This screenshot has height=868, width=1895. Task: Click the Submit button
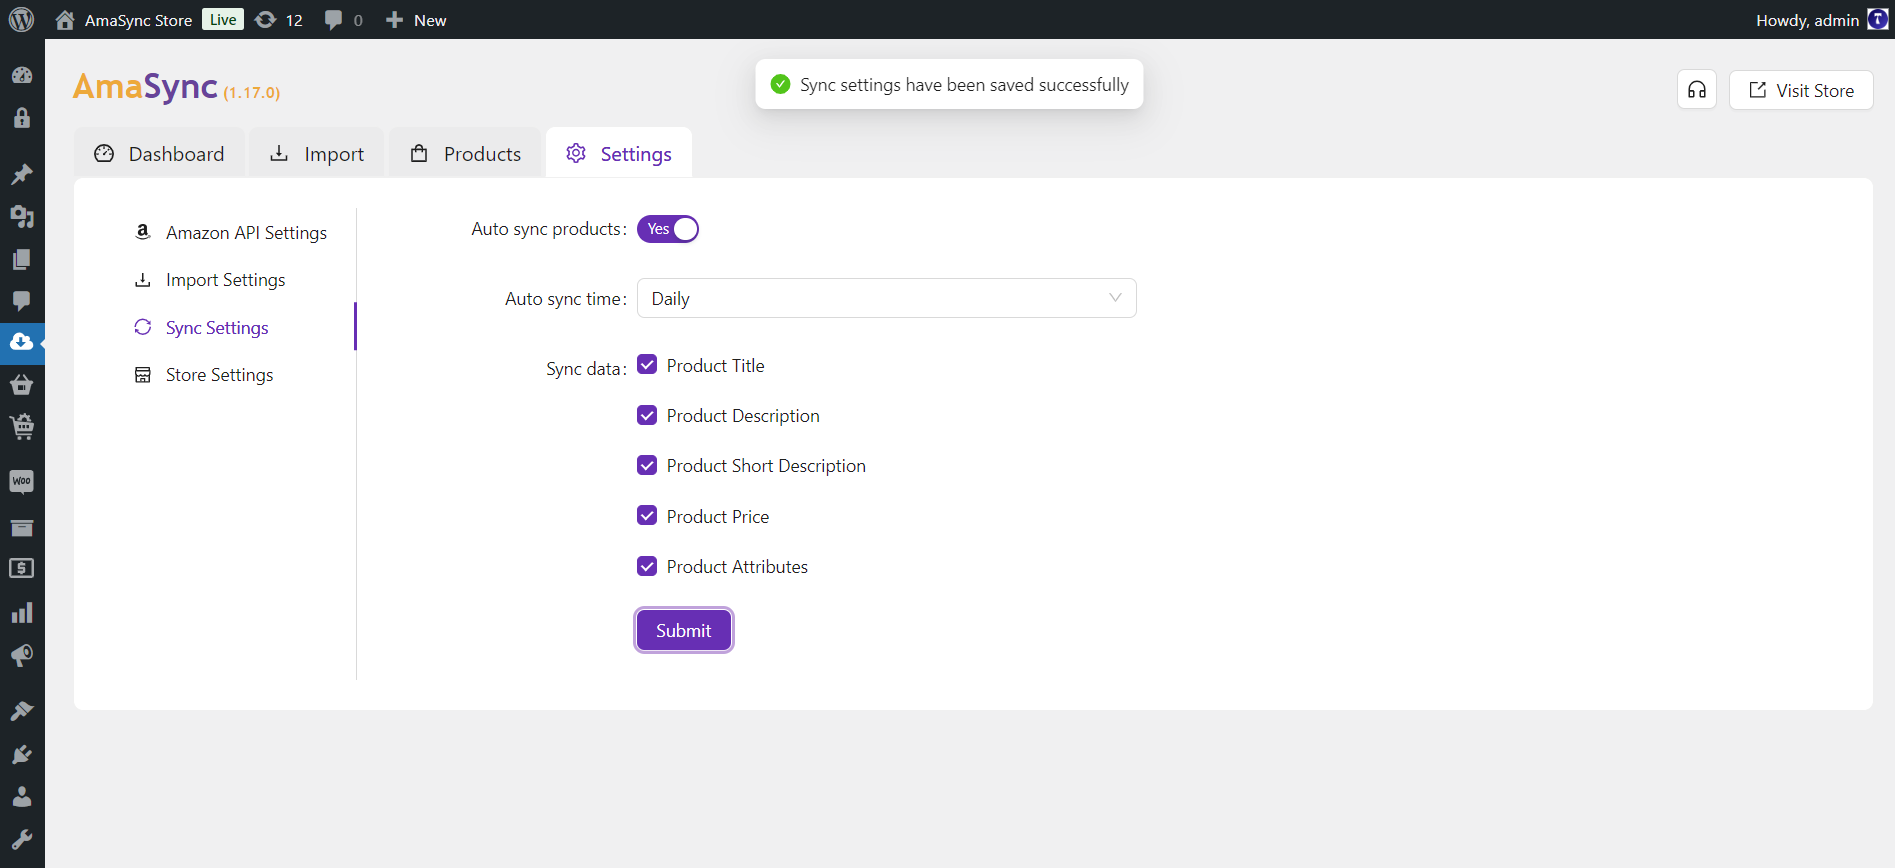coord(684,630)
